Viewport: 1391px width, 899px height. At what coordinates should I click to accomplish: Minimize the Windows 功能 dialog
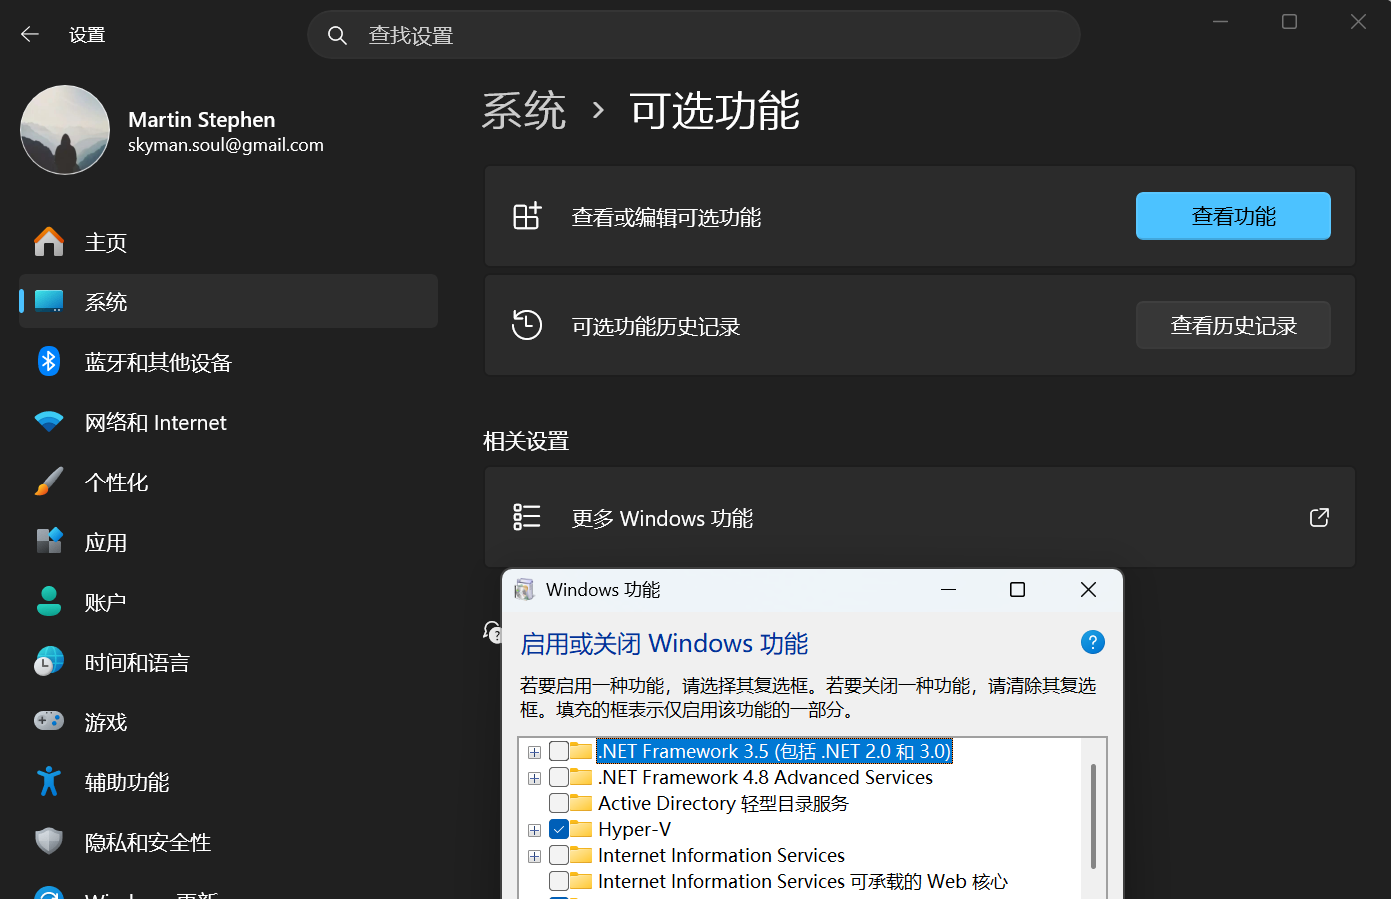pos(949,590)
